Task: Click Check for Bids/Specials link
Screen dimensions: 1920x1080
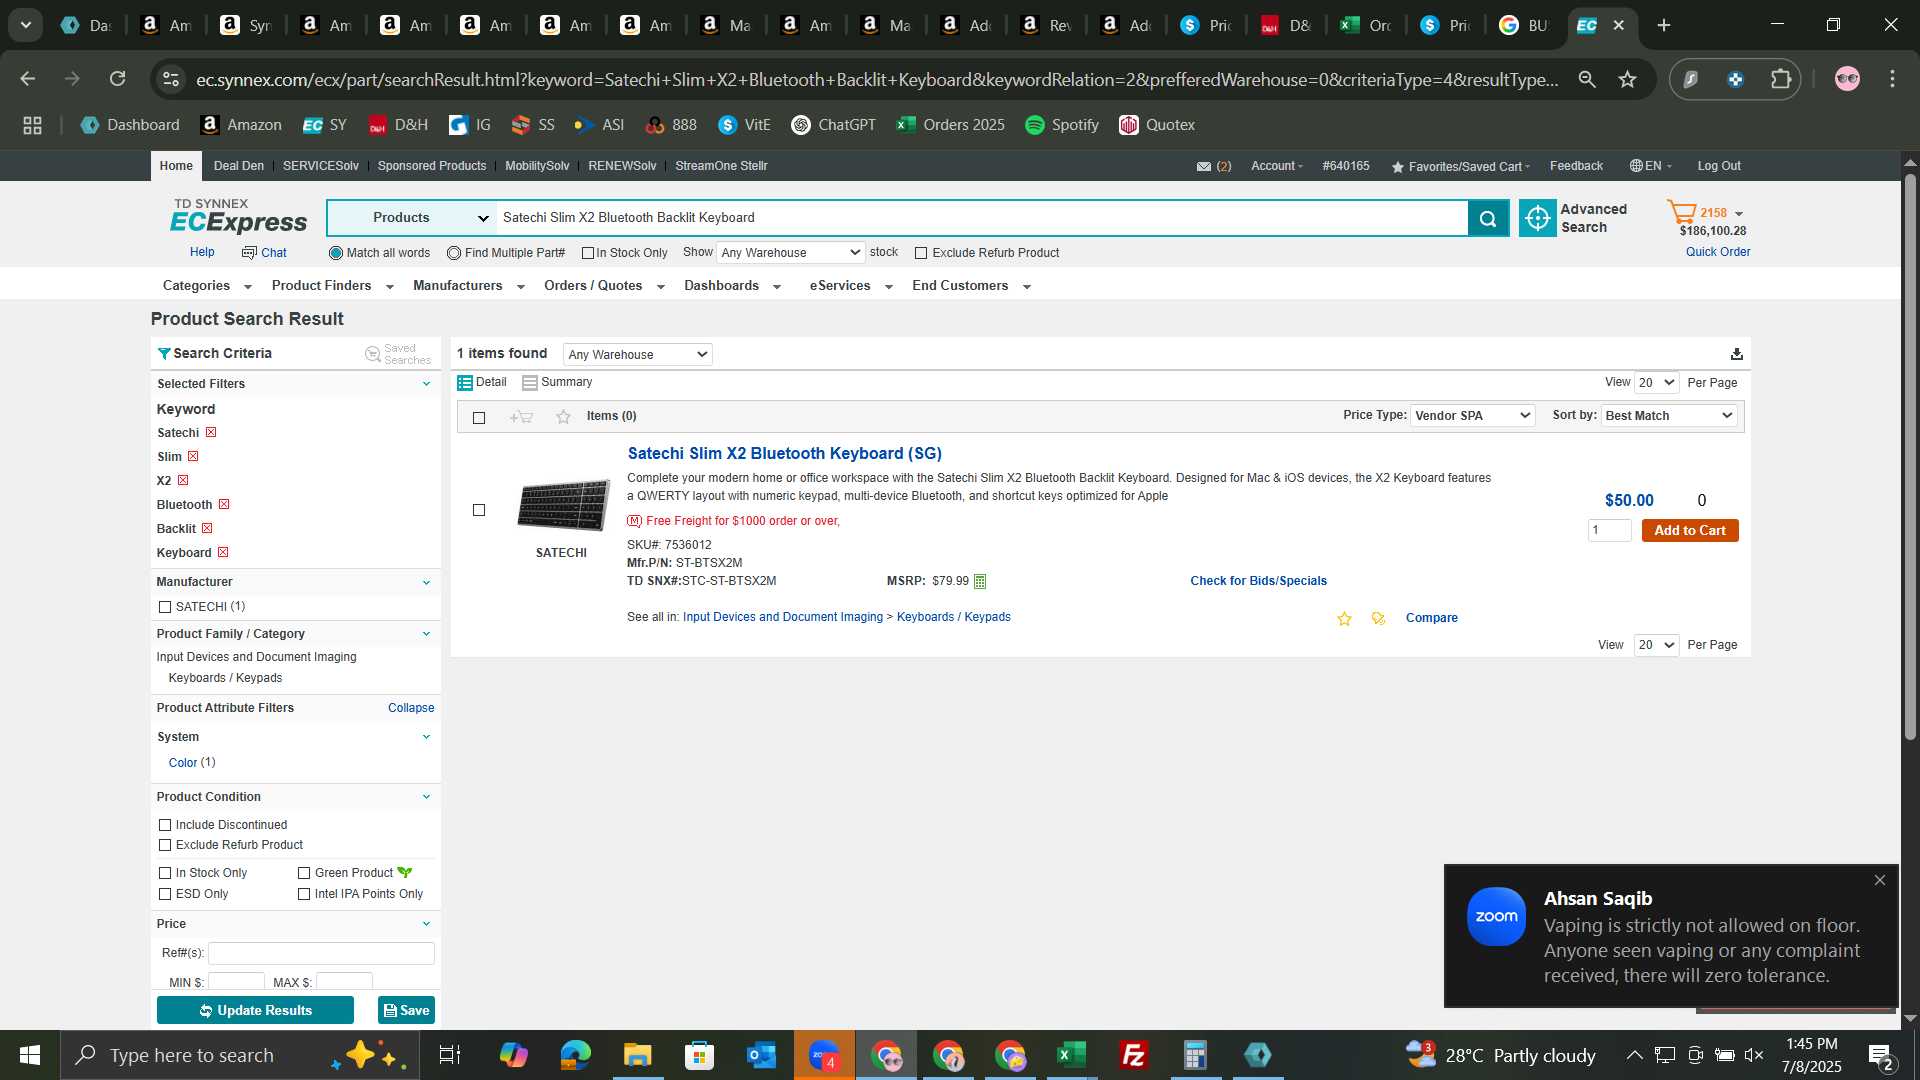Action: tap(1258, 581)
